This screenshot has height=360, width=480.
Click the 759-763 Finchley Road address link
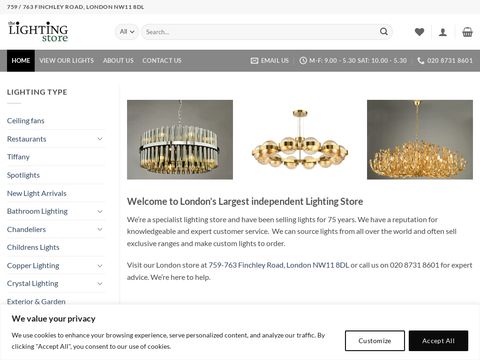[x=279, y=265]
